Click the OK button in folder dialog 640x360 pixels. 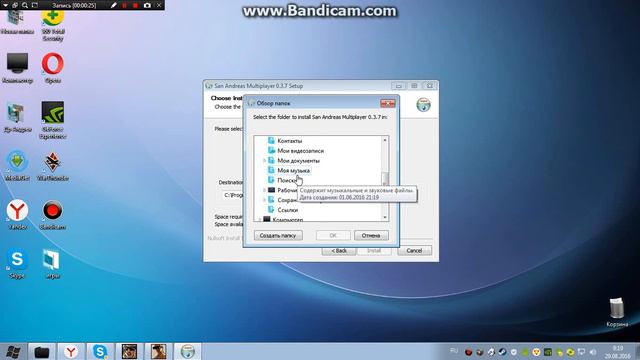[333, 236]
